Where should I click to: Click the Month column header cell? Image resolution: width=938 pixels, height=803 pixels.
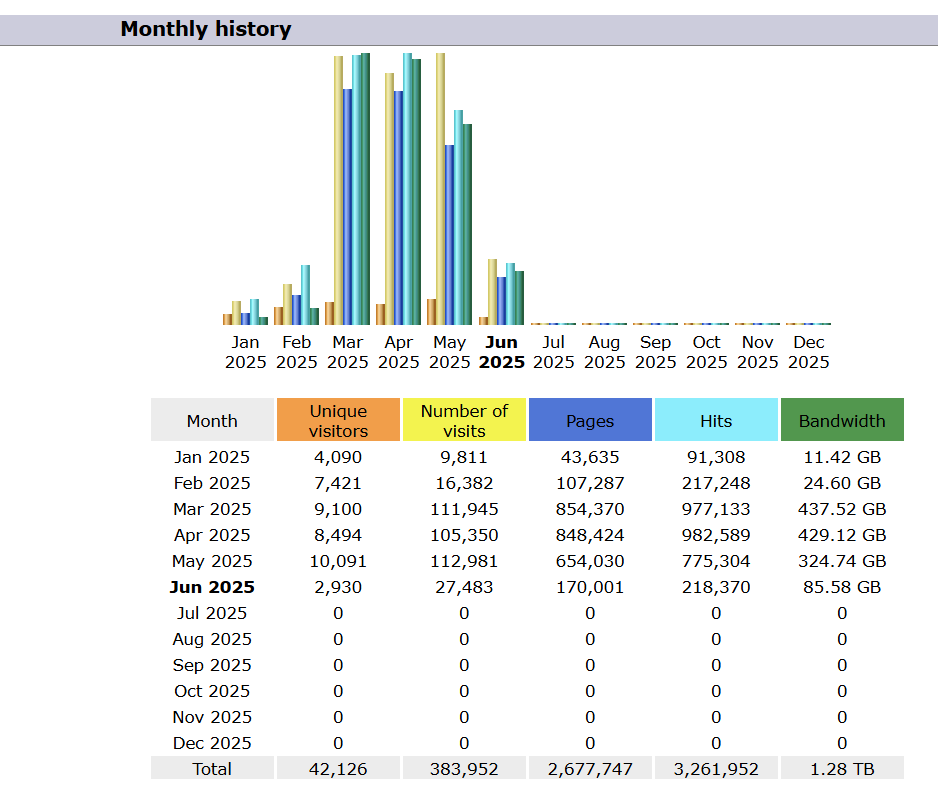(212, 420)
